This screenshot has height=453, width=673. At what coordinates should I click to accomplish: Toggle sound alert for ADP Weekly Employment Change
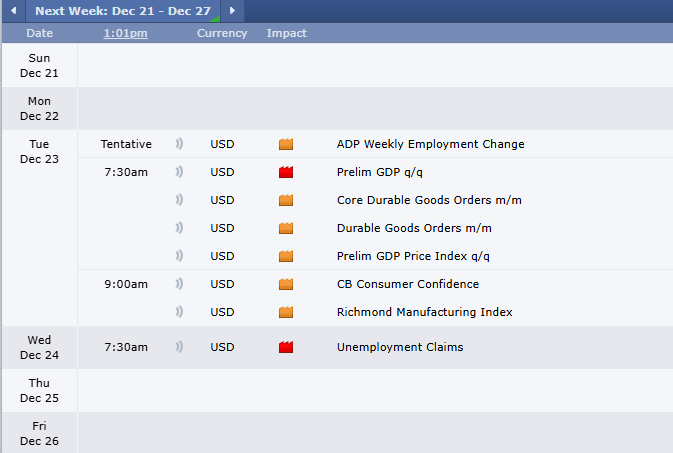(180, 144)
